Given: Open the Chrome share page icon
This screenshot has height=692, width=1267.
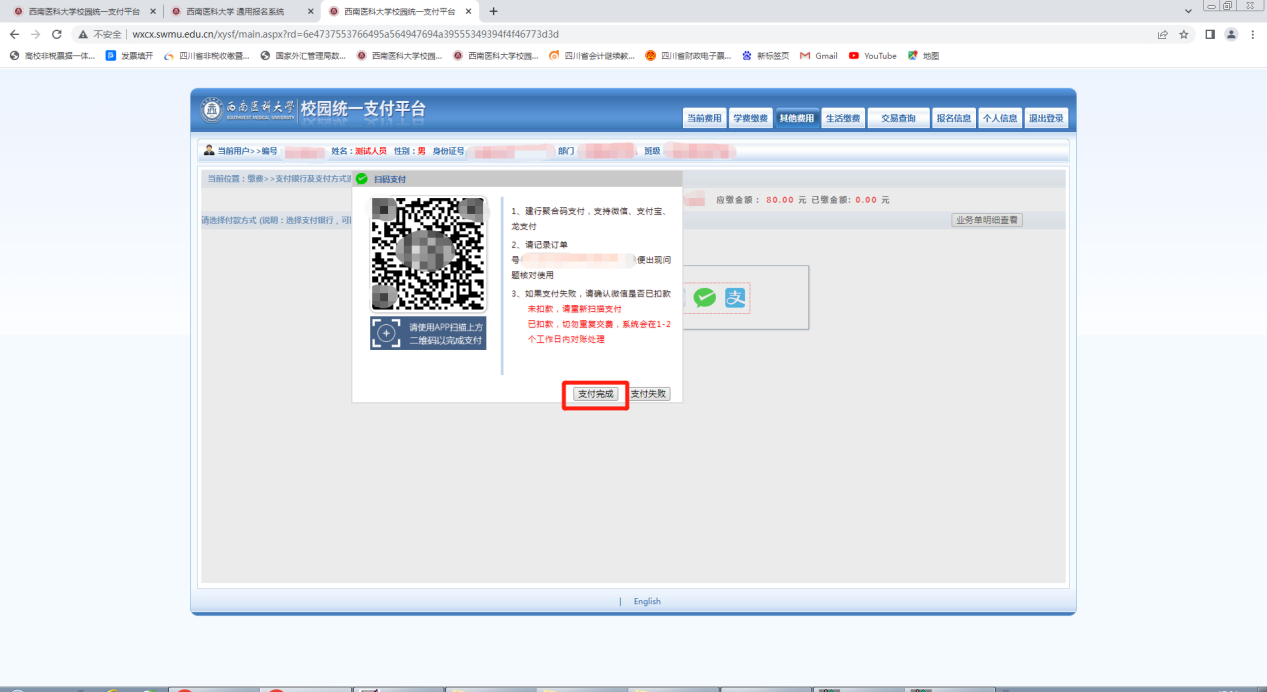Looking at the screenshot, I should click(1162, 34).
